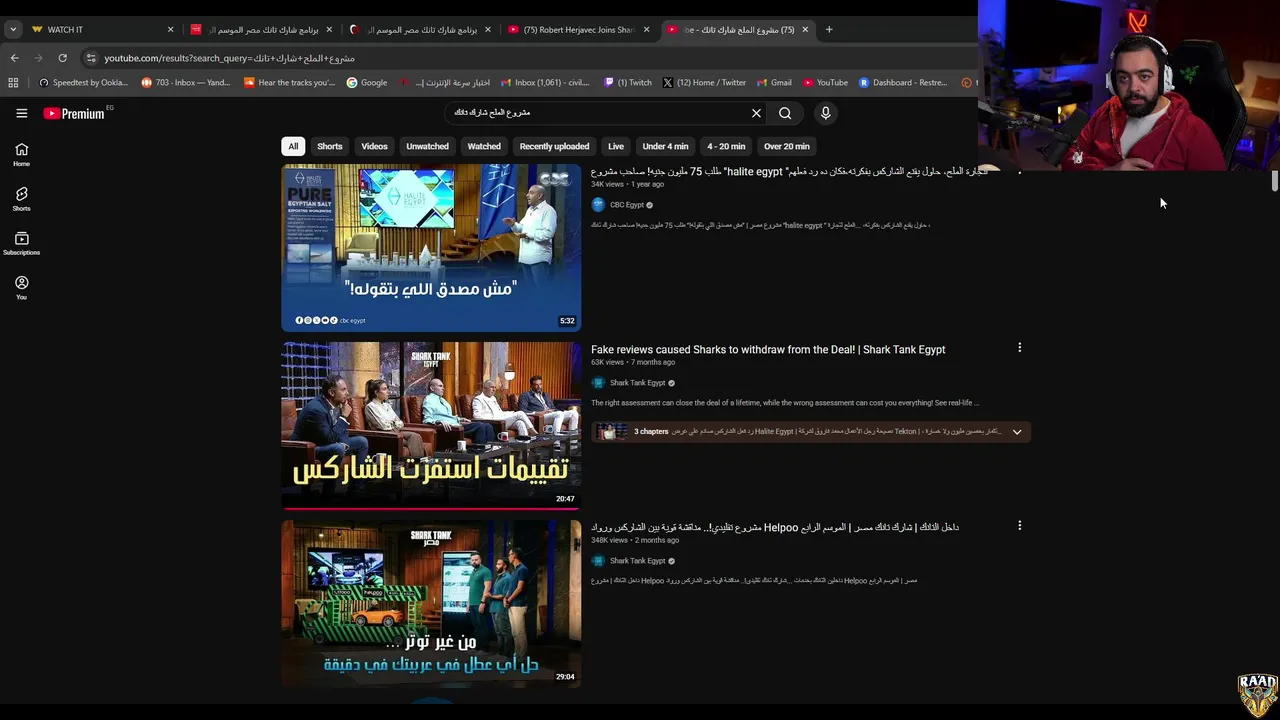Open the apps grid in bookmarks bar
This screenshot has height=720, width=1280.
[14, 83]
